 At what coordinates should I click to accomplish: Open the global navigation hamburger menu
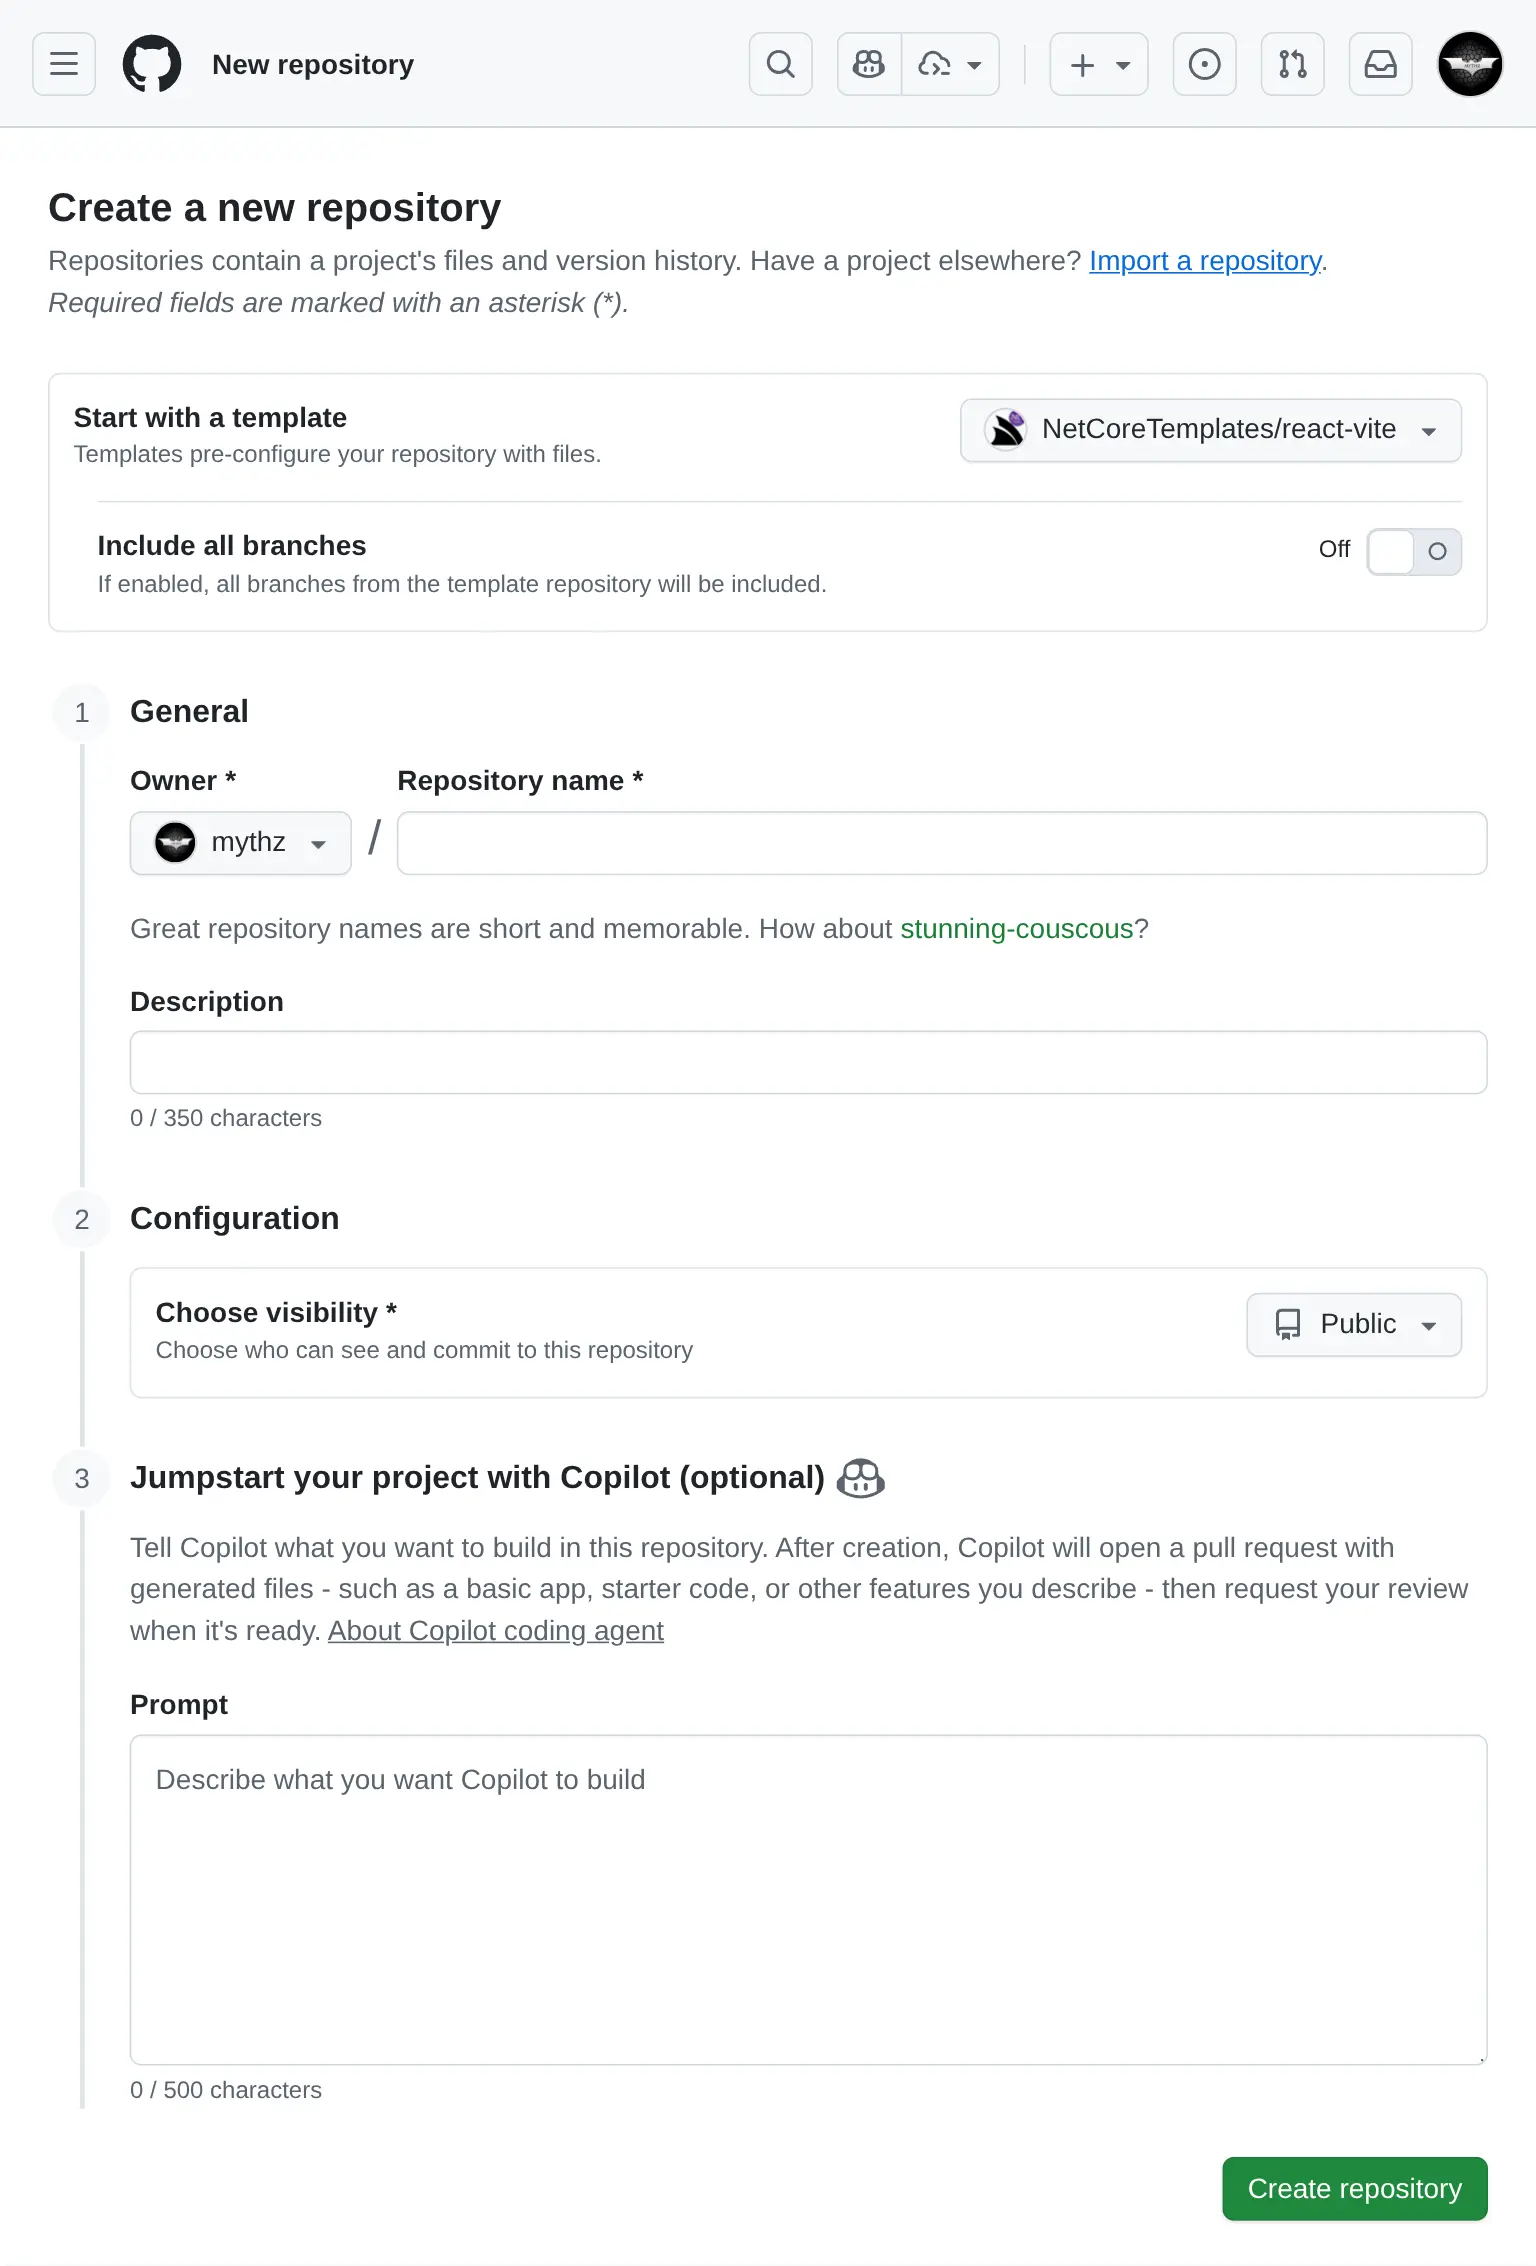click(63, 64)
